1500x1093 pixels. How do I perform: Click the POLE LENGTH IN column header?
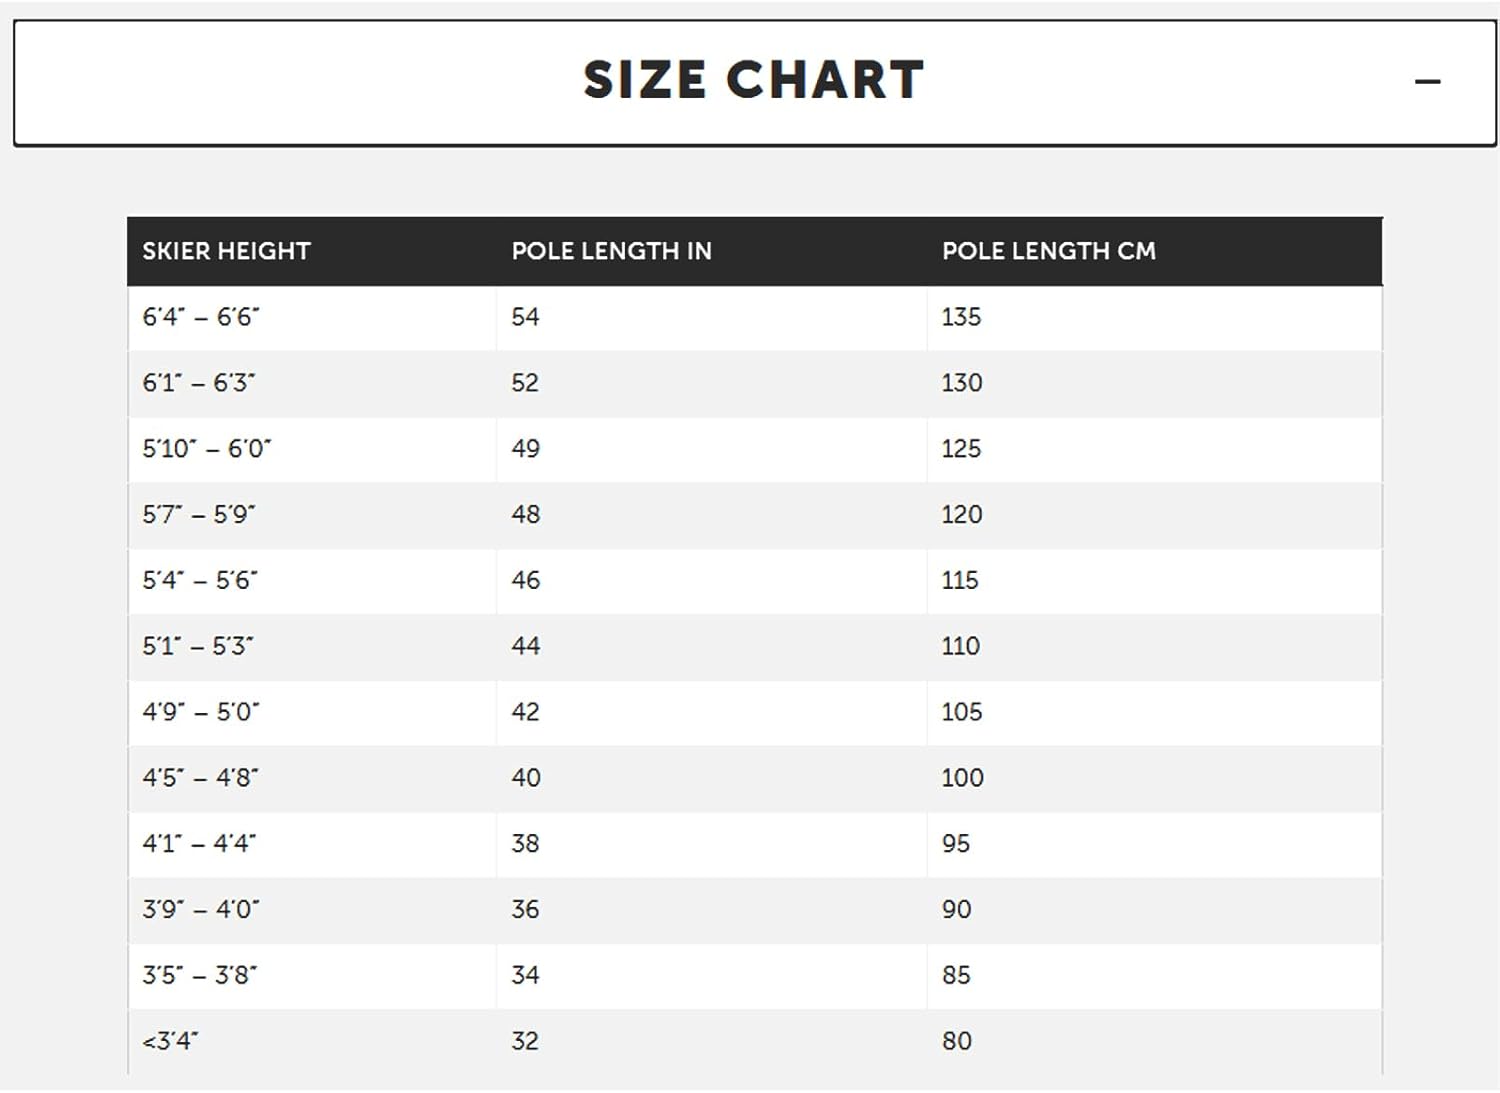pyautogui.click(x=611, y=251)
